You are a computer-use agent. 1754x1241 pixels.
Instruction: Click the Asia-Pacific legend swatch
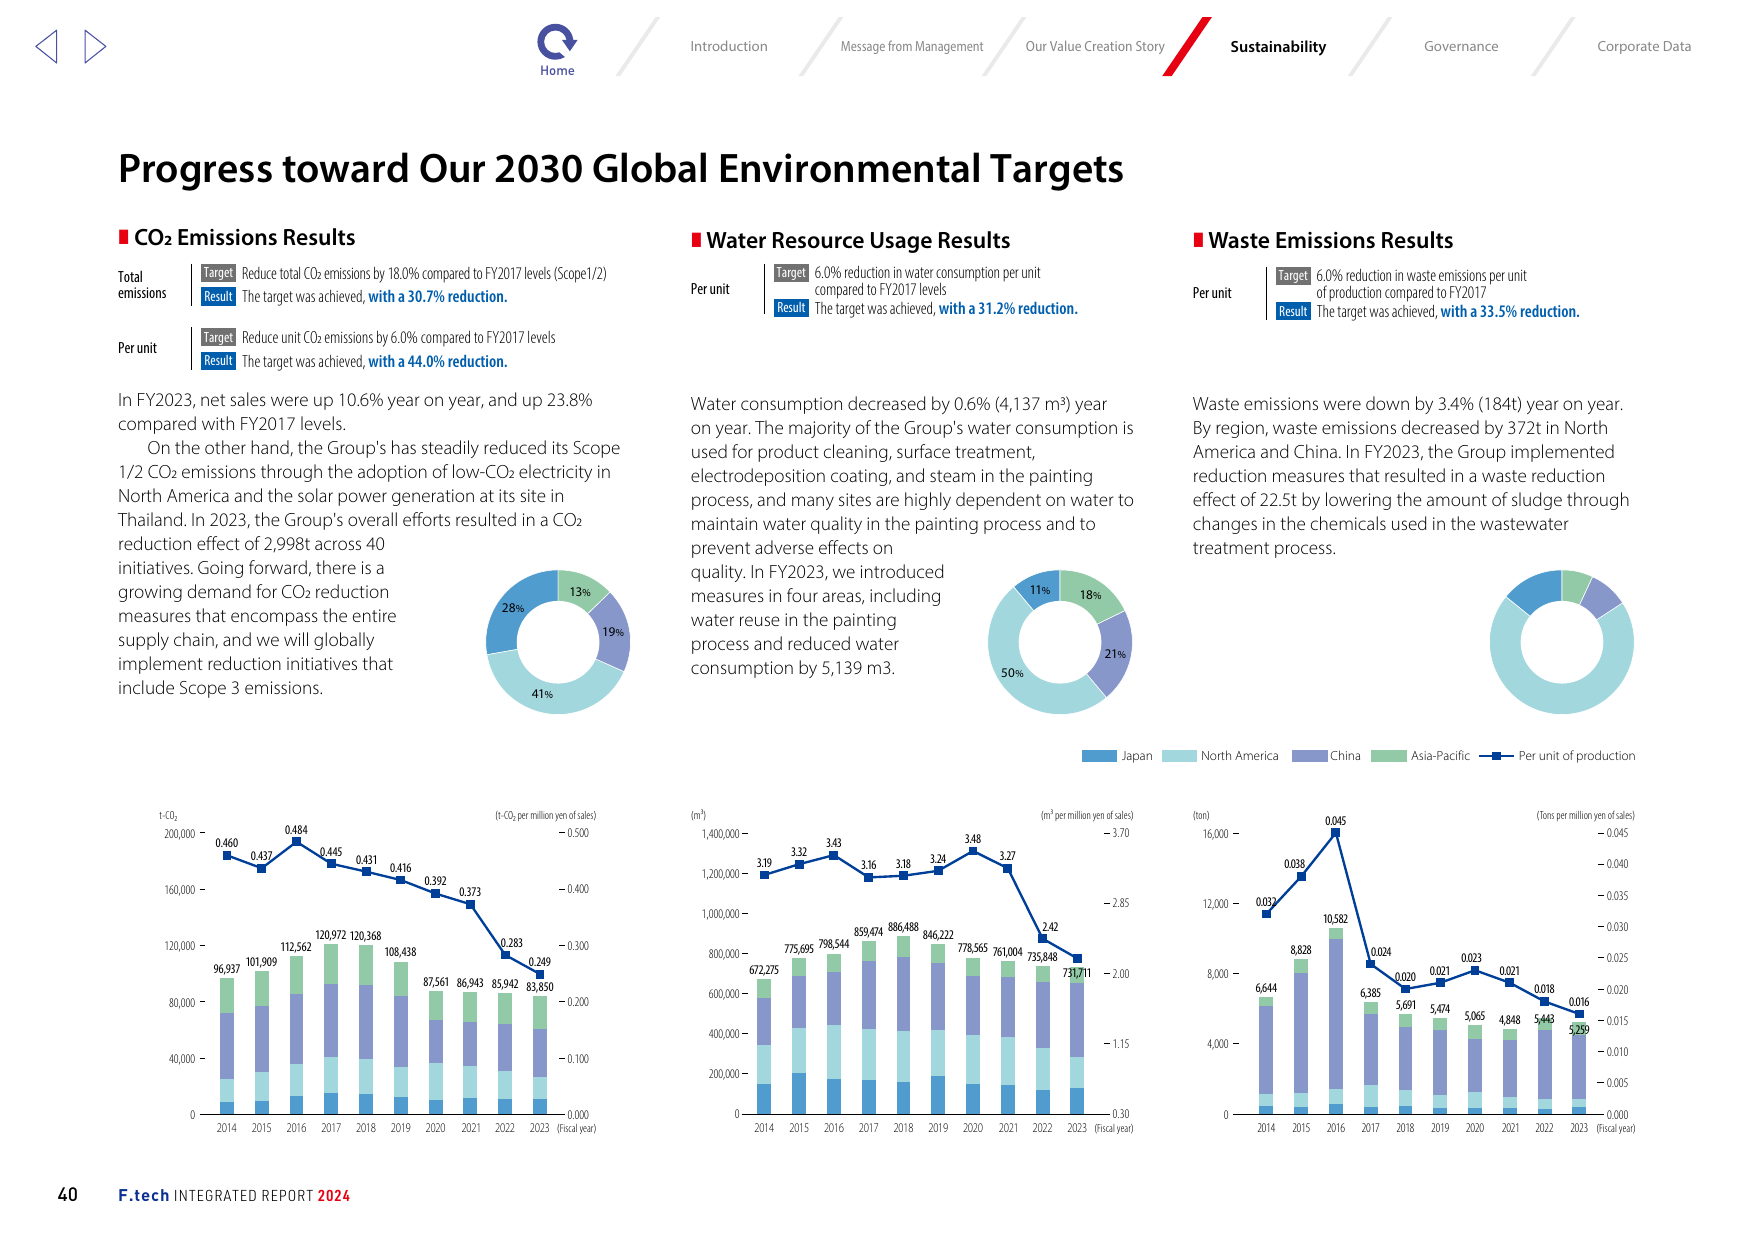point(1389,756)
